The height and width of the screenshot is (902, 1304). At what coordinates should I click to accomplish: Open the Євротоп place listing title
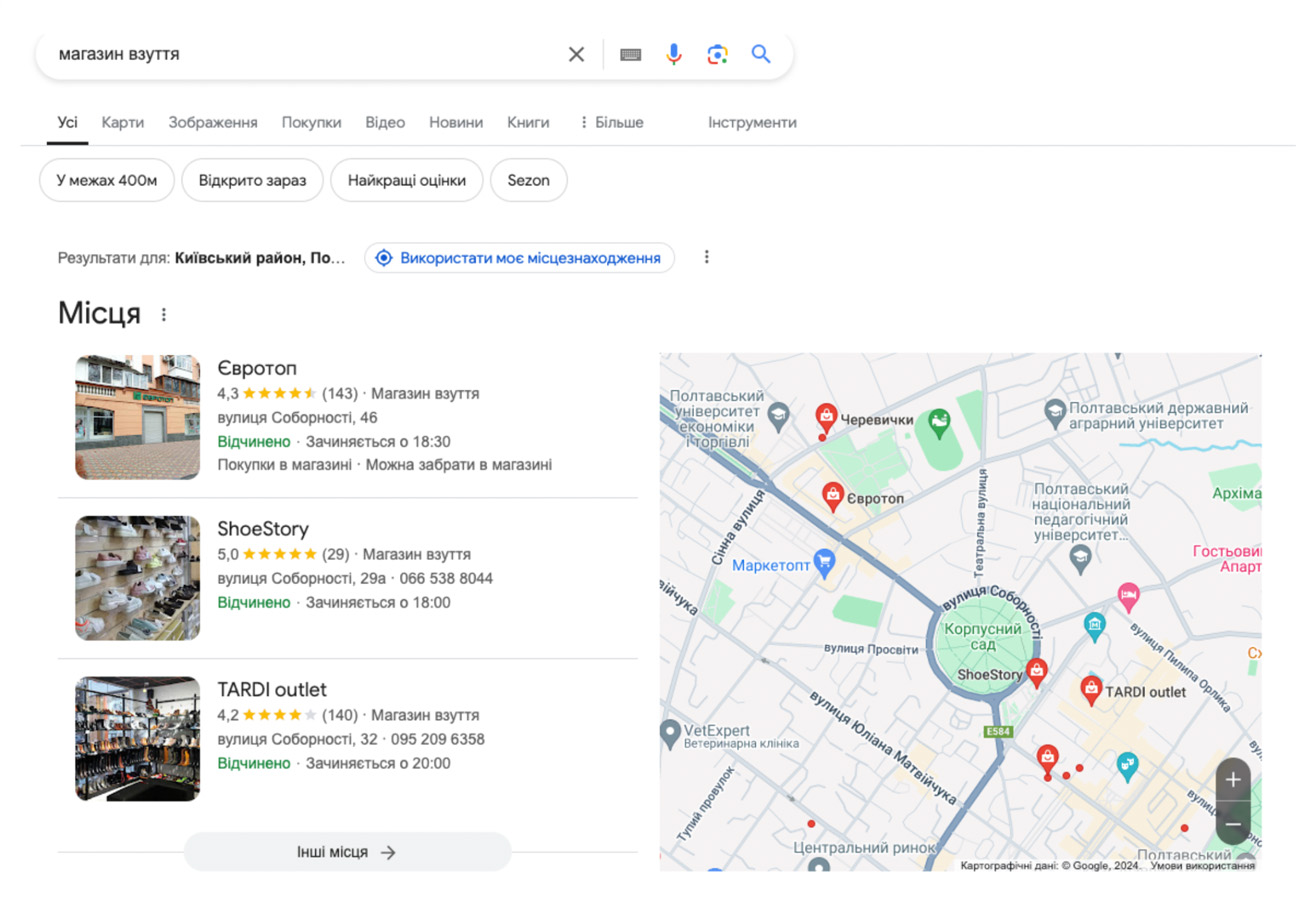click(257, 367)
